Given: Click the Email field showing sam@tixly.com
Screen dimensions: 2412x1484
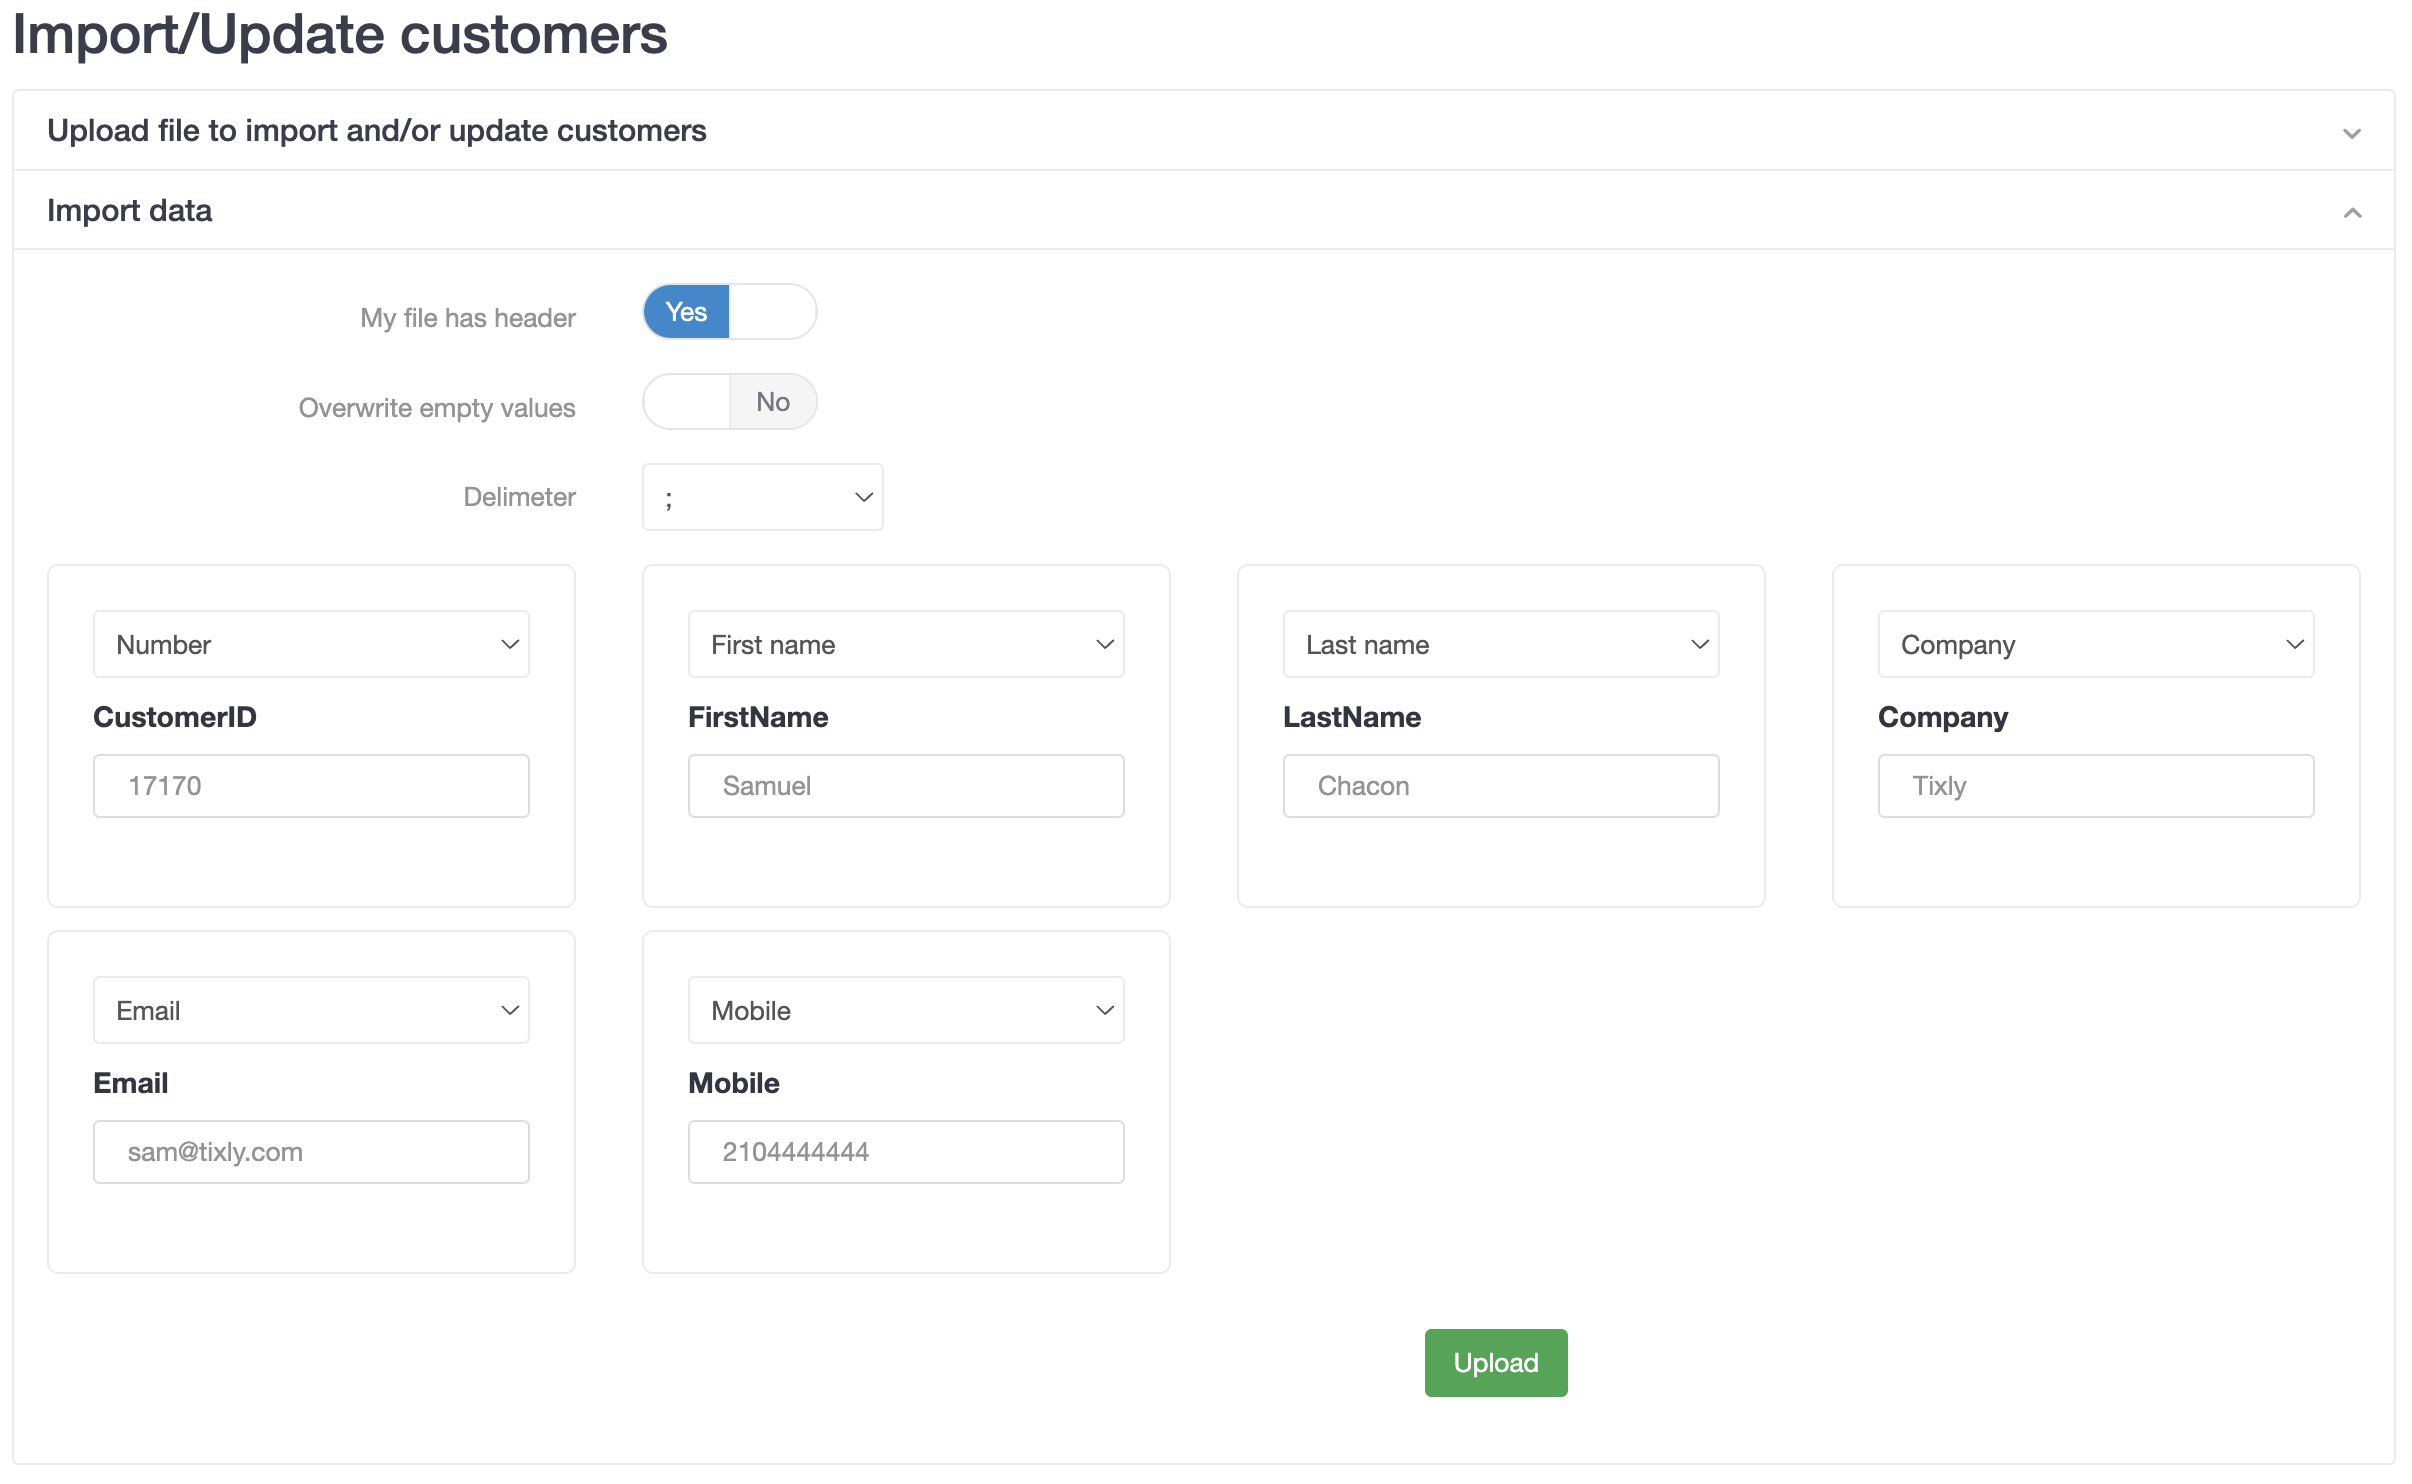Looking at the screenshot, I should click(x=311, y=1152).
